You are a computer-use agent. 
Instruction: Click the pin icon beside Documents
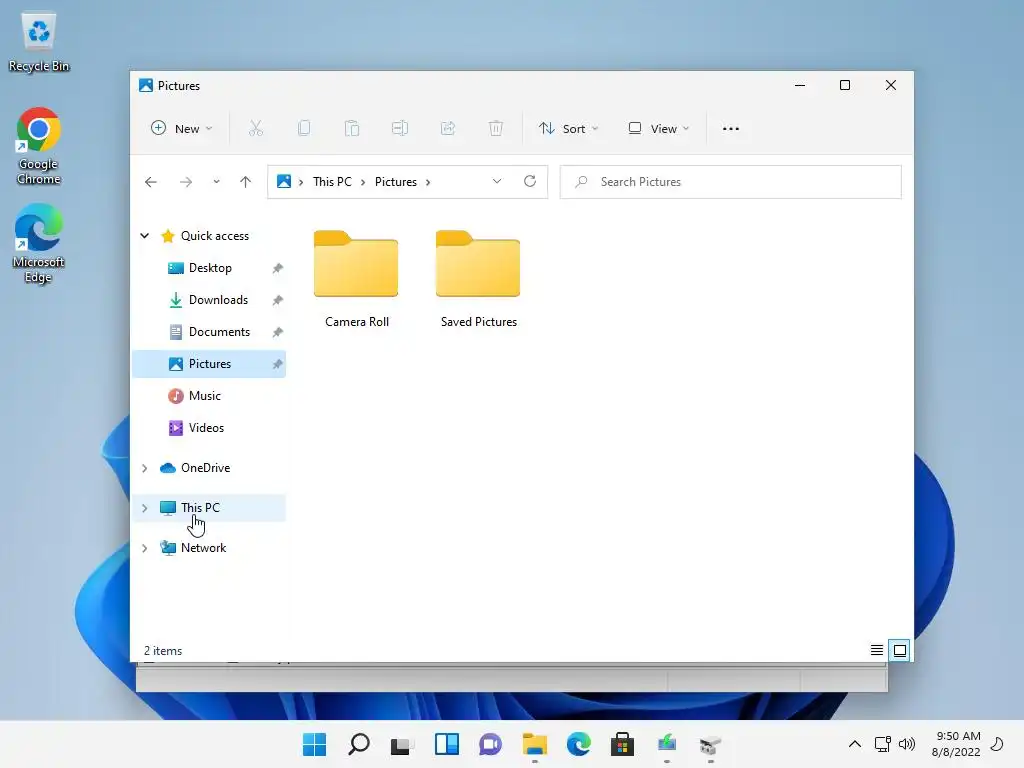click(278, 332)
